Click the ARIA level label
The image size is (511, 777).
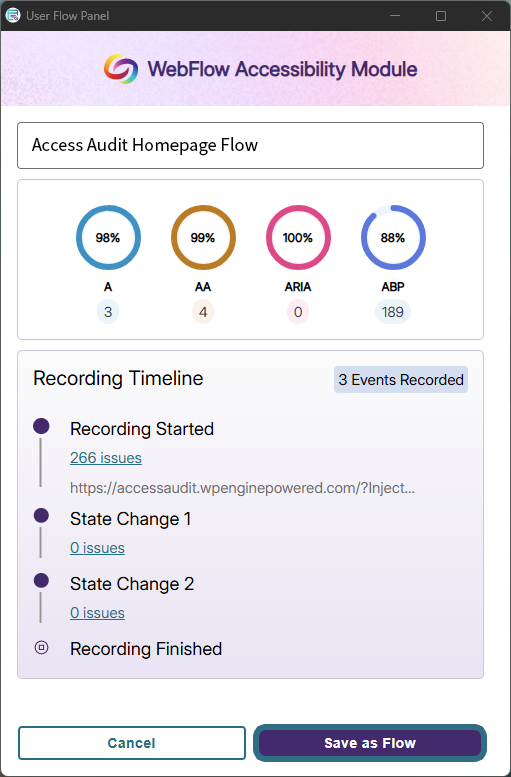298,287
